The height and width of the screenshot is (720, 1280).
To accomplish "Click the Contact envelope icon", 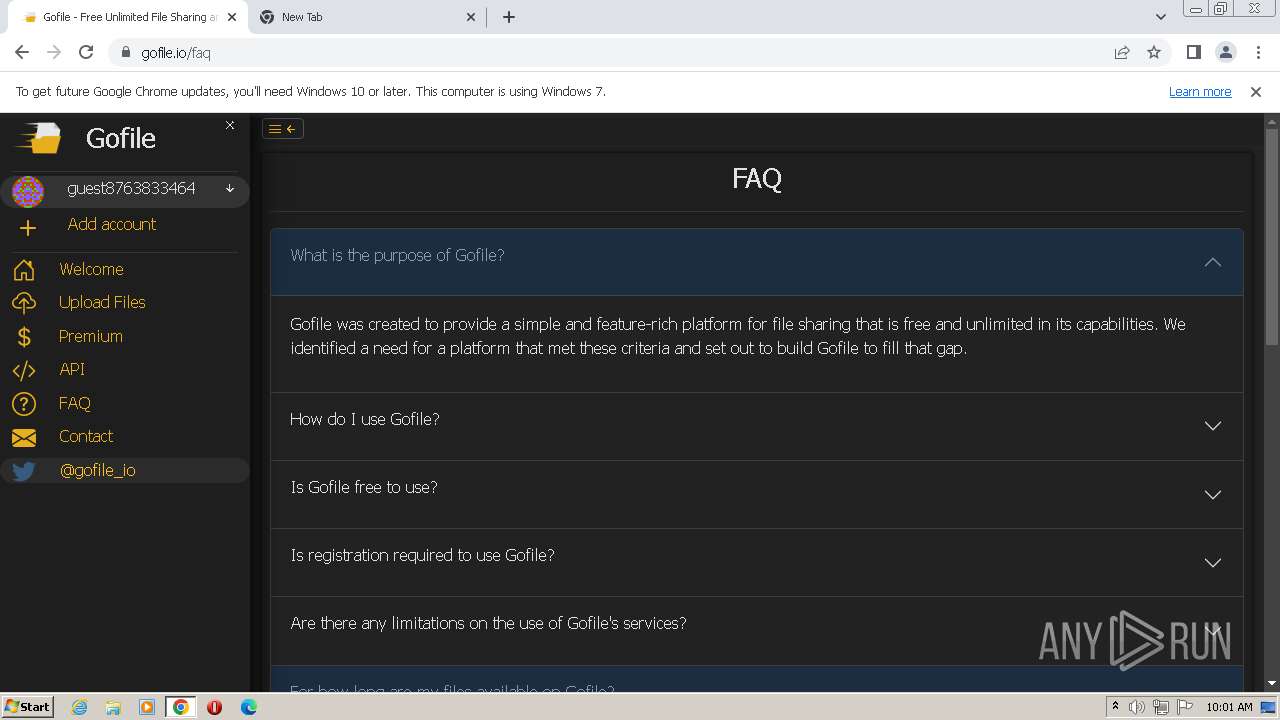I will [24, 437].
